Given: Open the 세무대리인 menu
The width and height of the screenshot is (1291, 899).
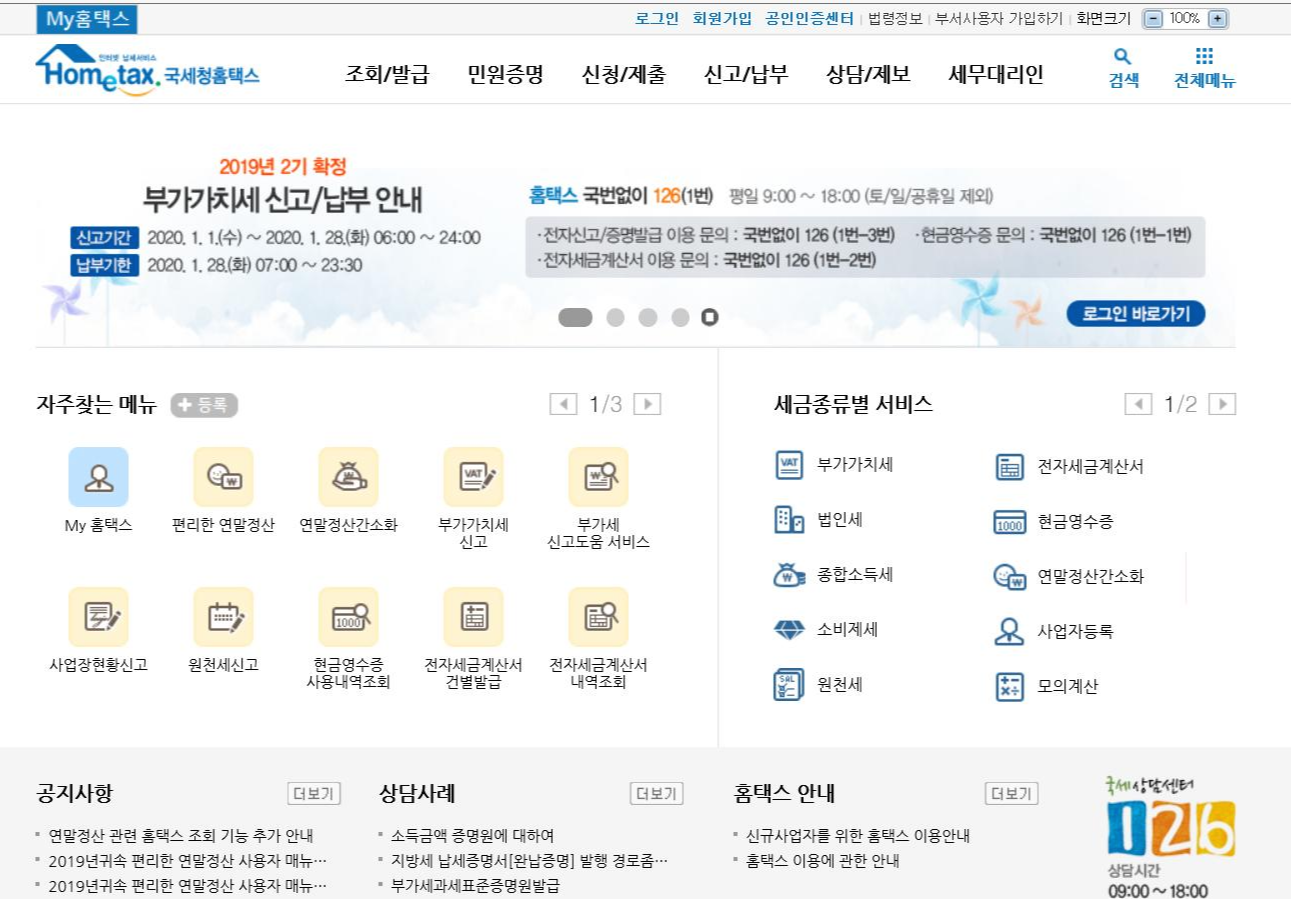Looking at the screenshot, I should pos(996,74).
